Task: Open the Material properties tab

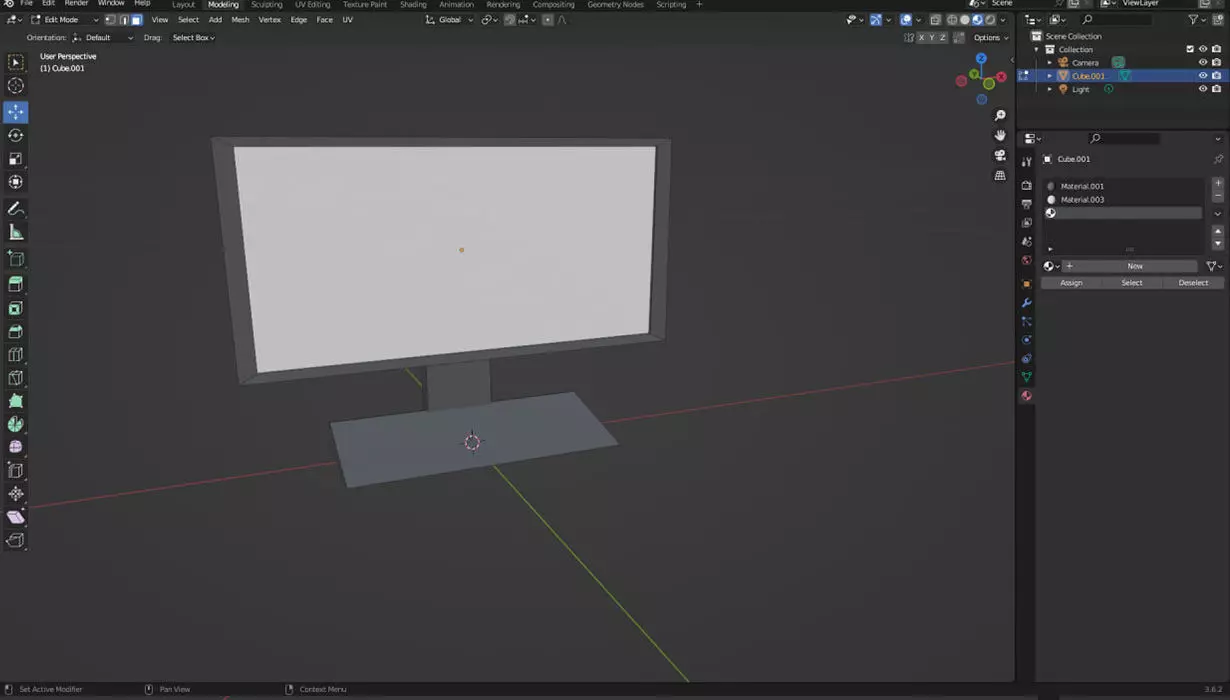Action: coord(1026,396)
